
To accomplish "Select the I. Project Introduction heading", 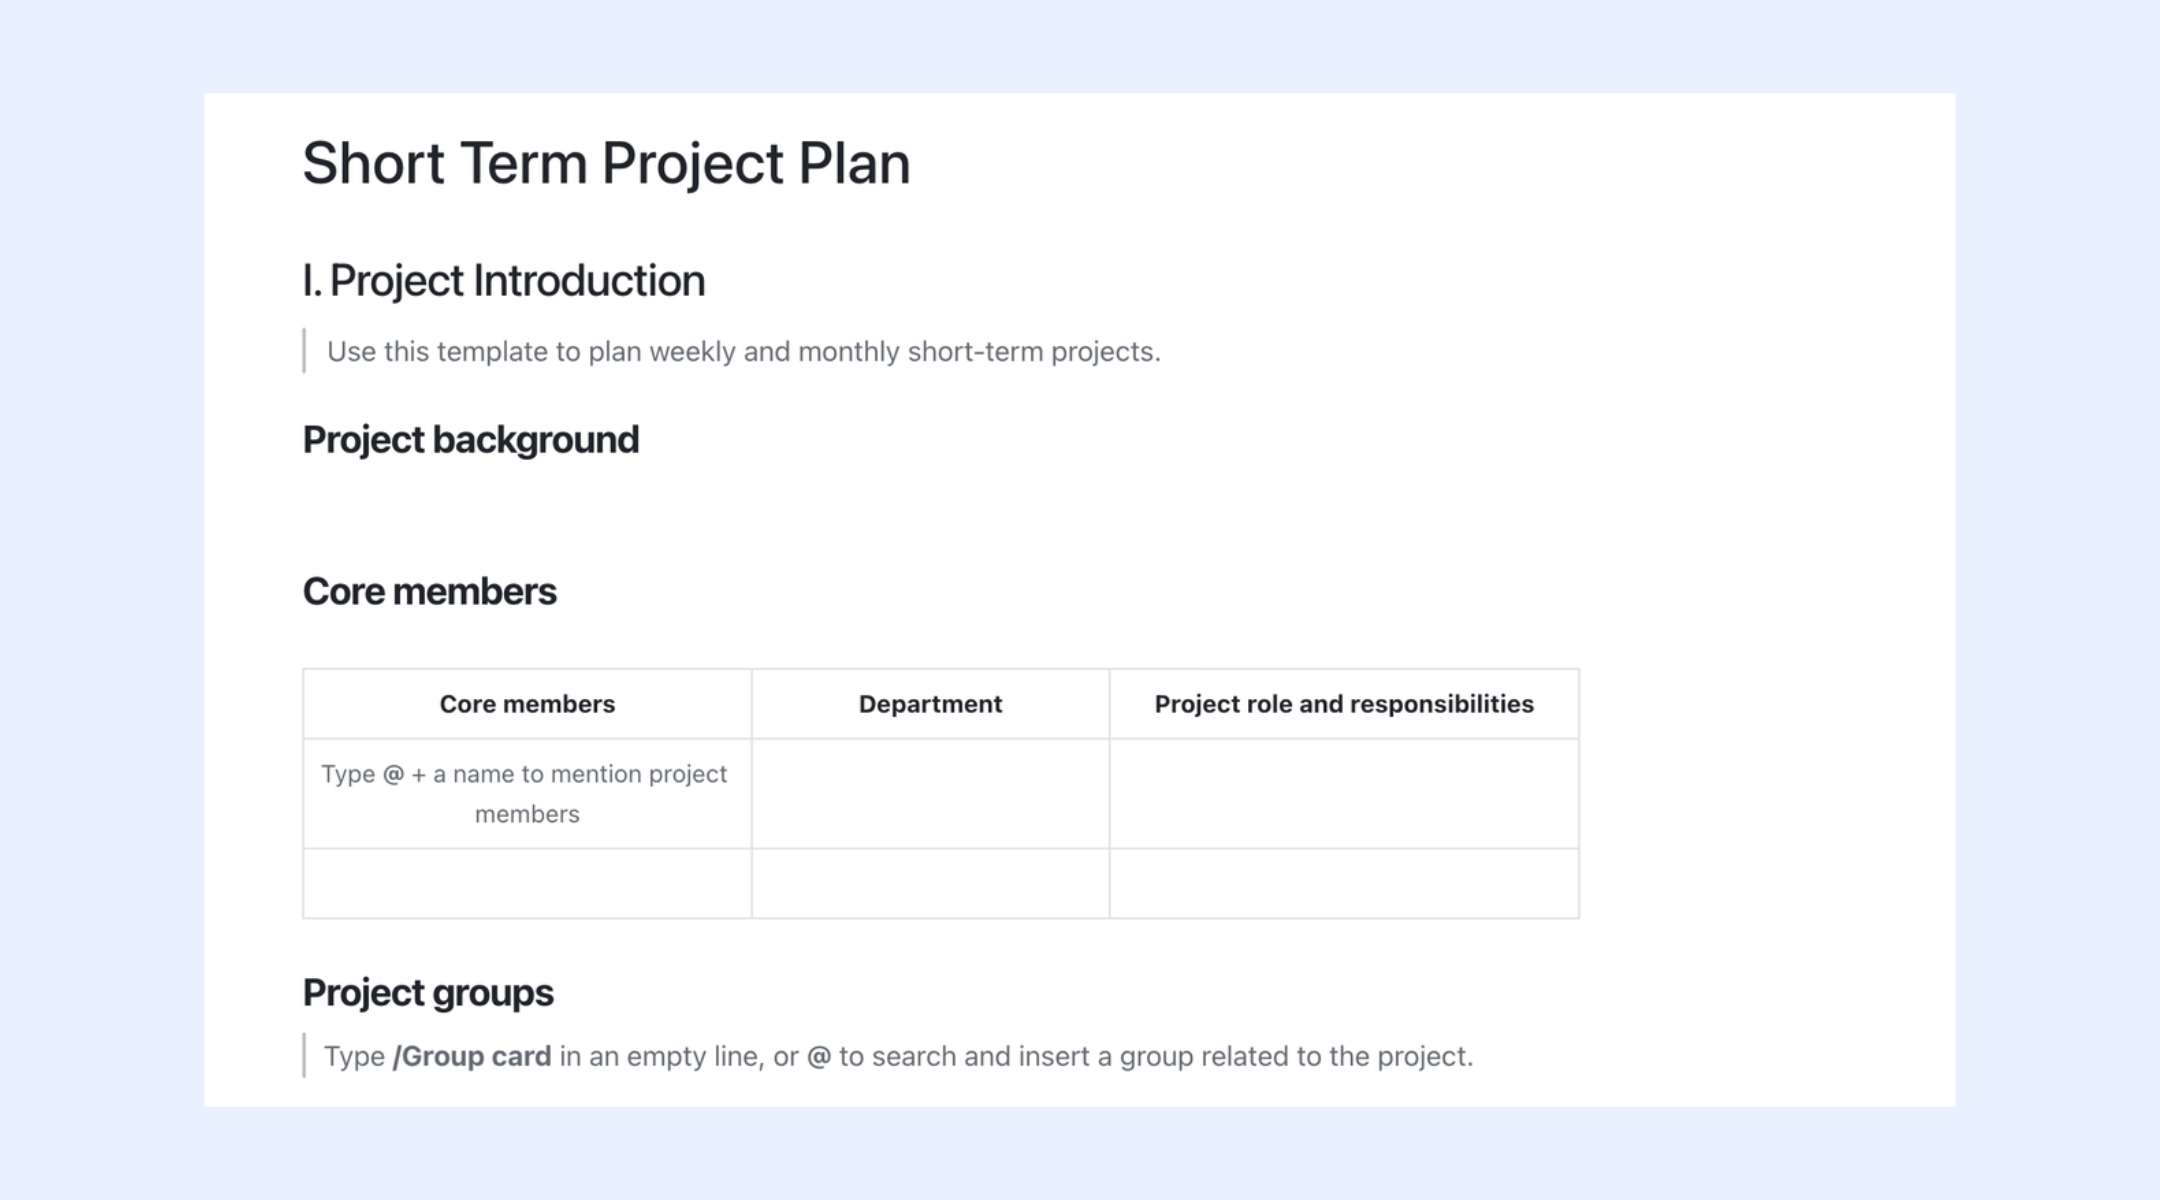I will pos(504,281).
